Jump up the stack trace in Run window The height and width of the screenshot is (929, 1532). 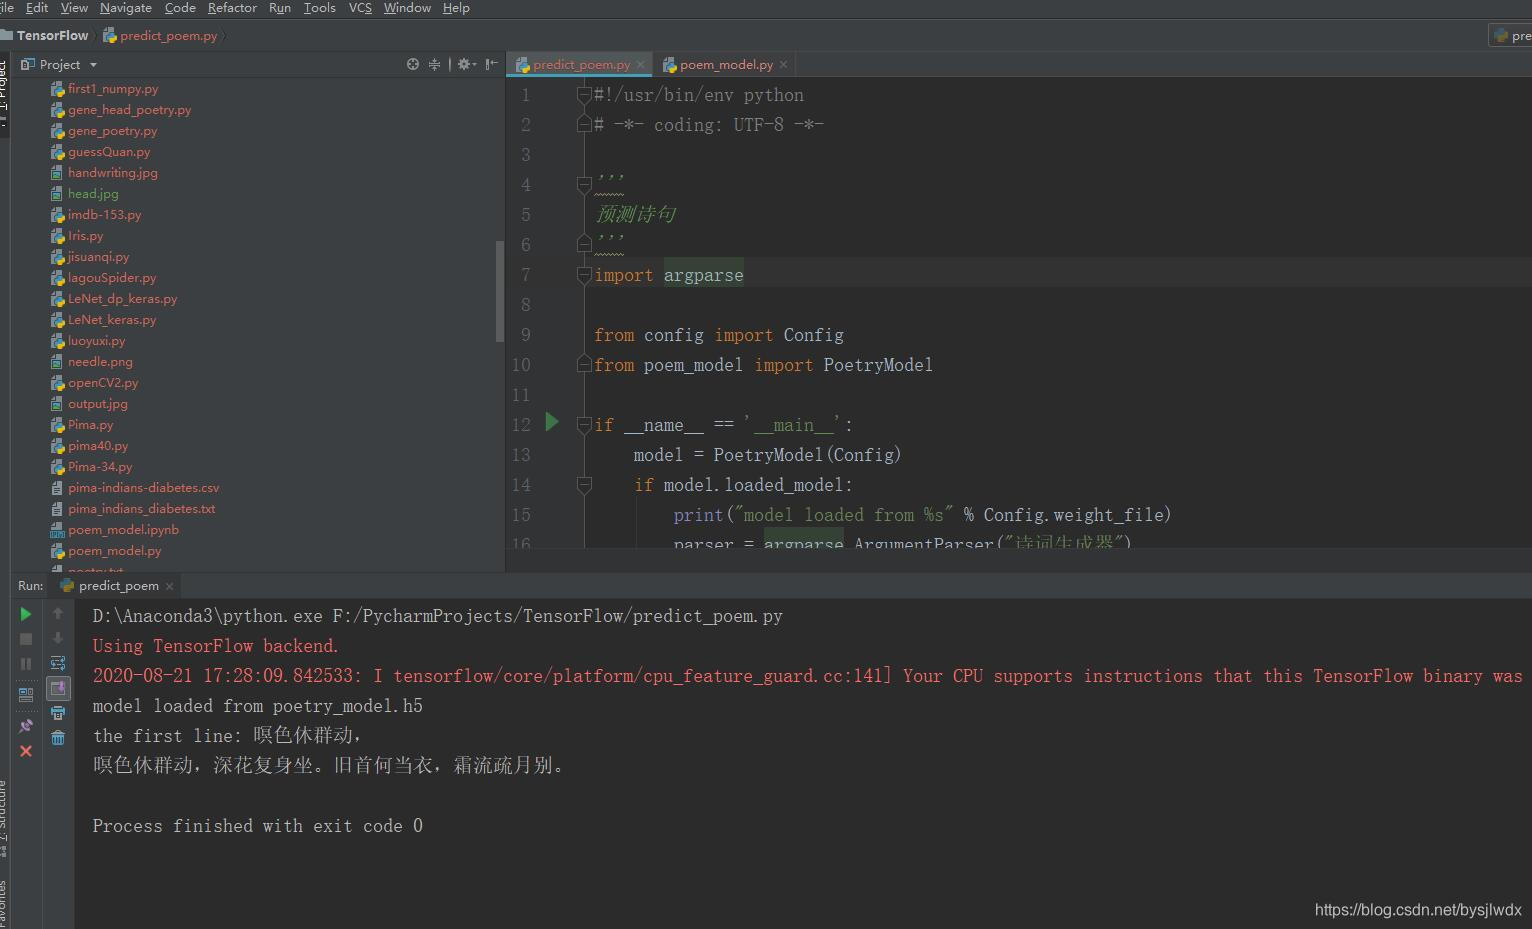pyautogui.click(x=58, y=614)
